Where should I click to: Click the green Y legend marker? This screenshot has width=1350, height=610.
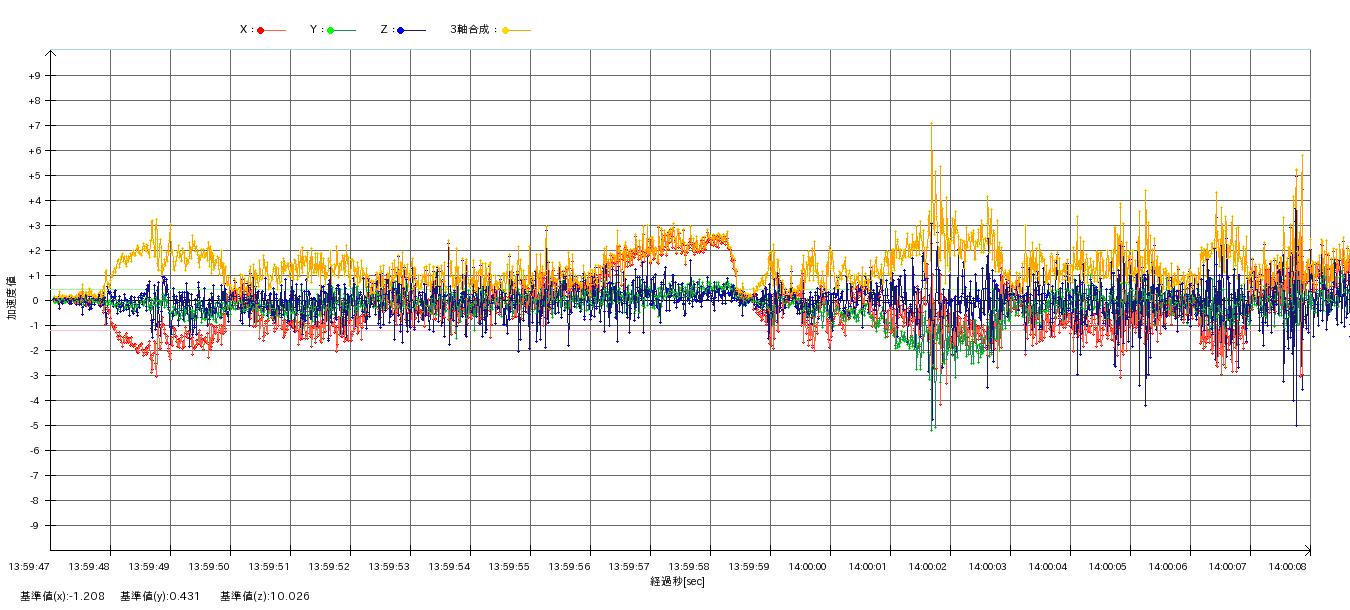click(x=331, y=30)
